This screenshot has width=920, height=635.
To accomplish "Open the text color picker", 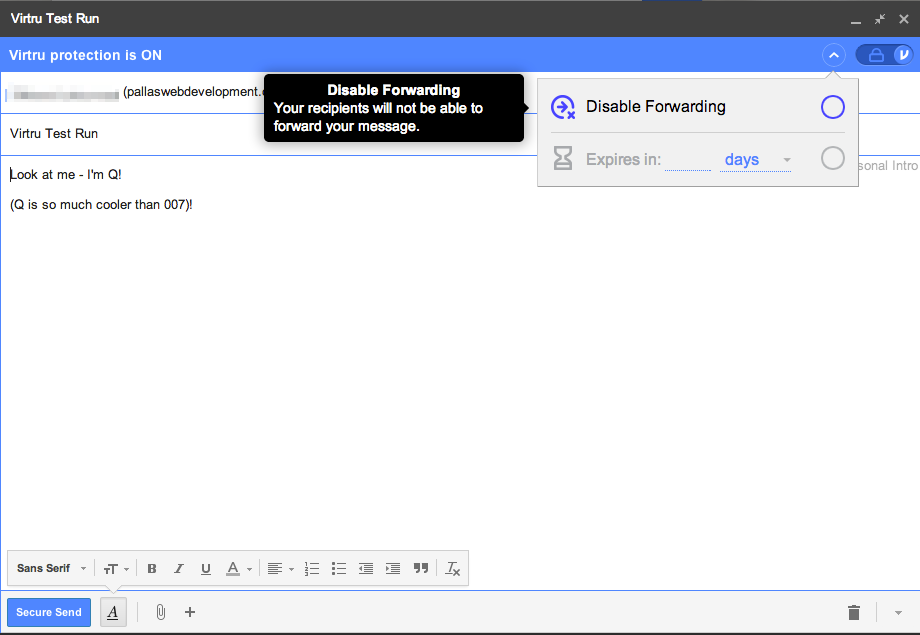I will 239,568.
